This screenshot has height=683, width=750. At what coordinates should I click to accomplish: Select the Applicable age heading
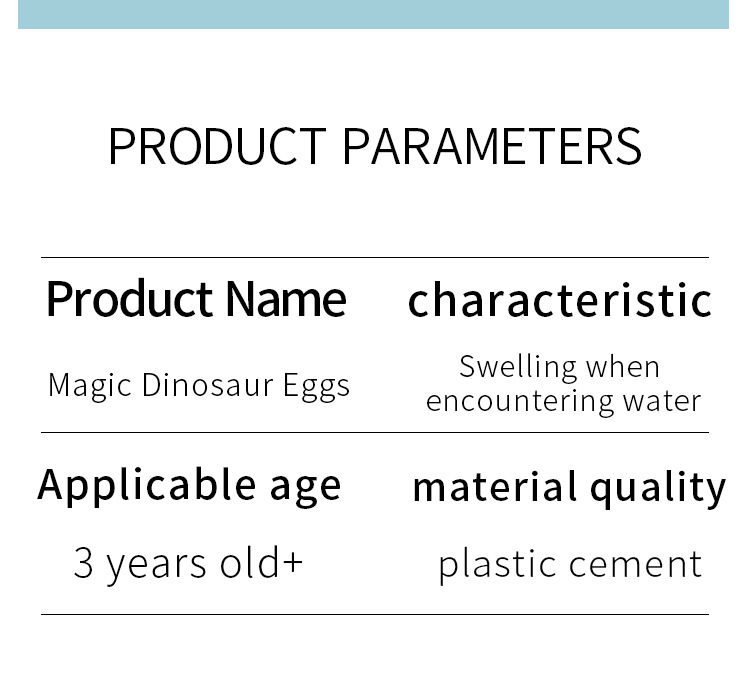click(x=189, y=485)
